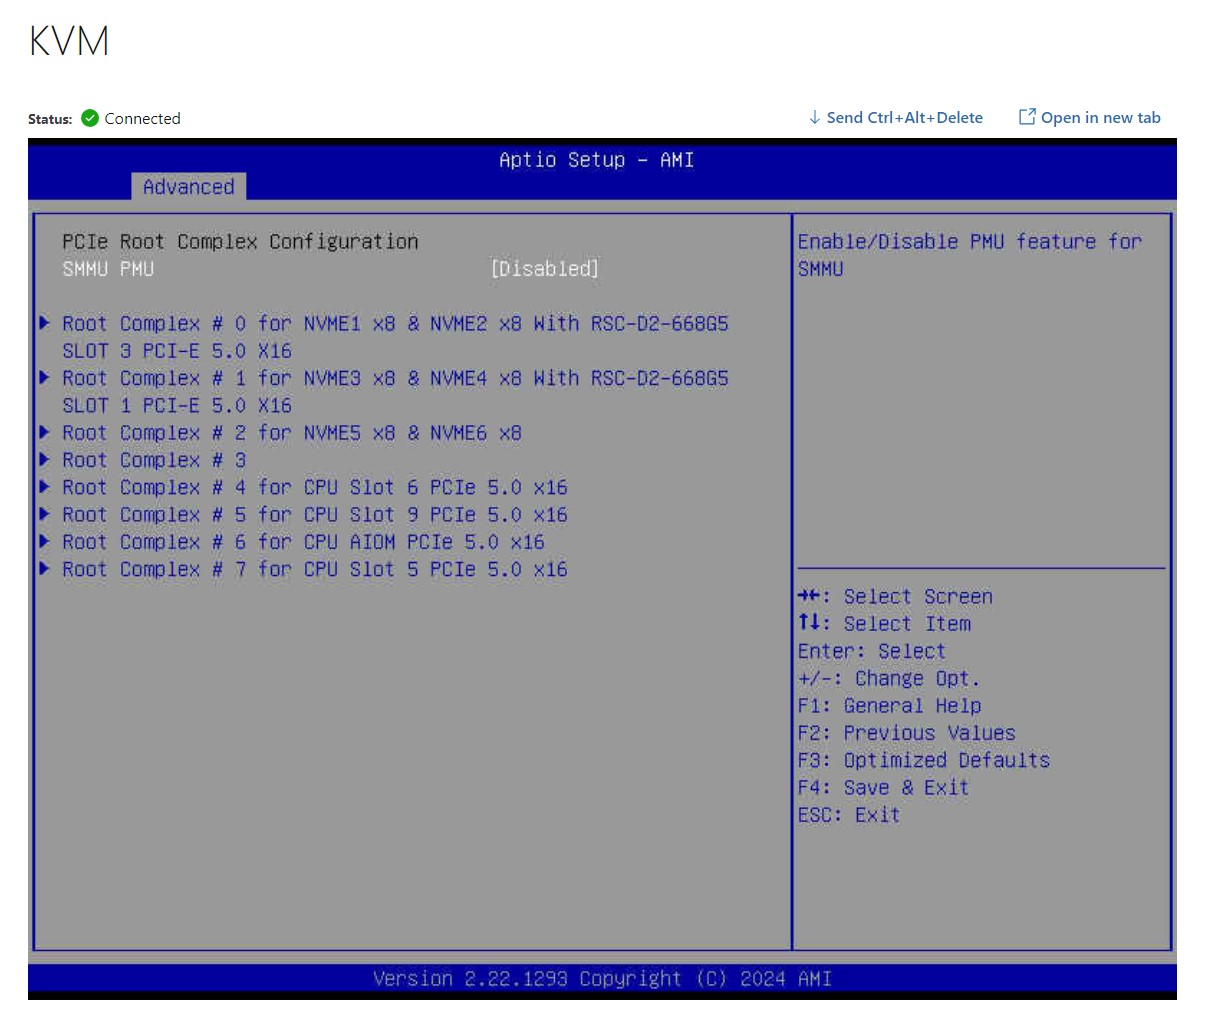The image size is (1229, 1028).
Task: Click the arrow beside Root Complex # 3
Action: (44, 460)
